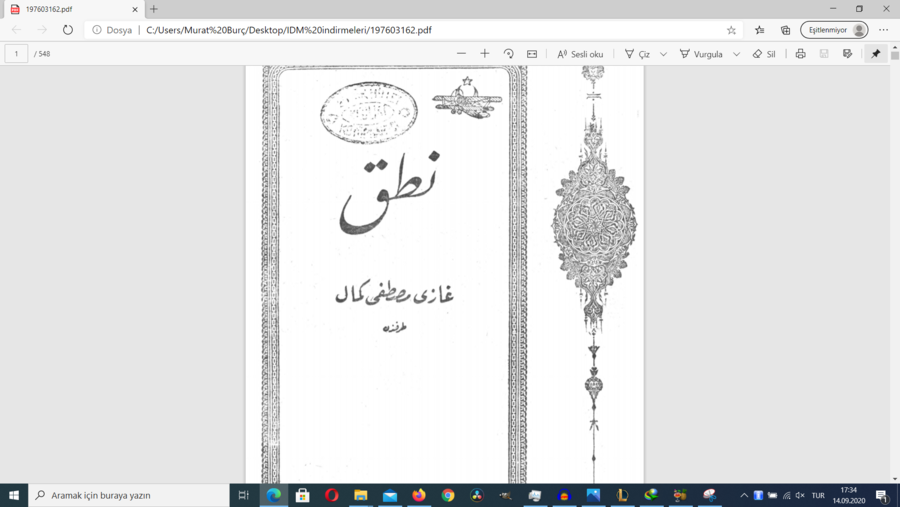Add this page to favorites star
Image resolution: width=900 pixels, height=507 pixels.
pos(731,30)
